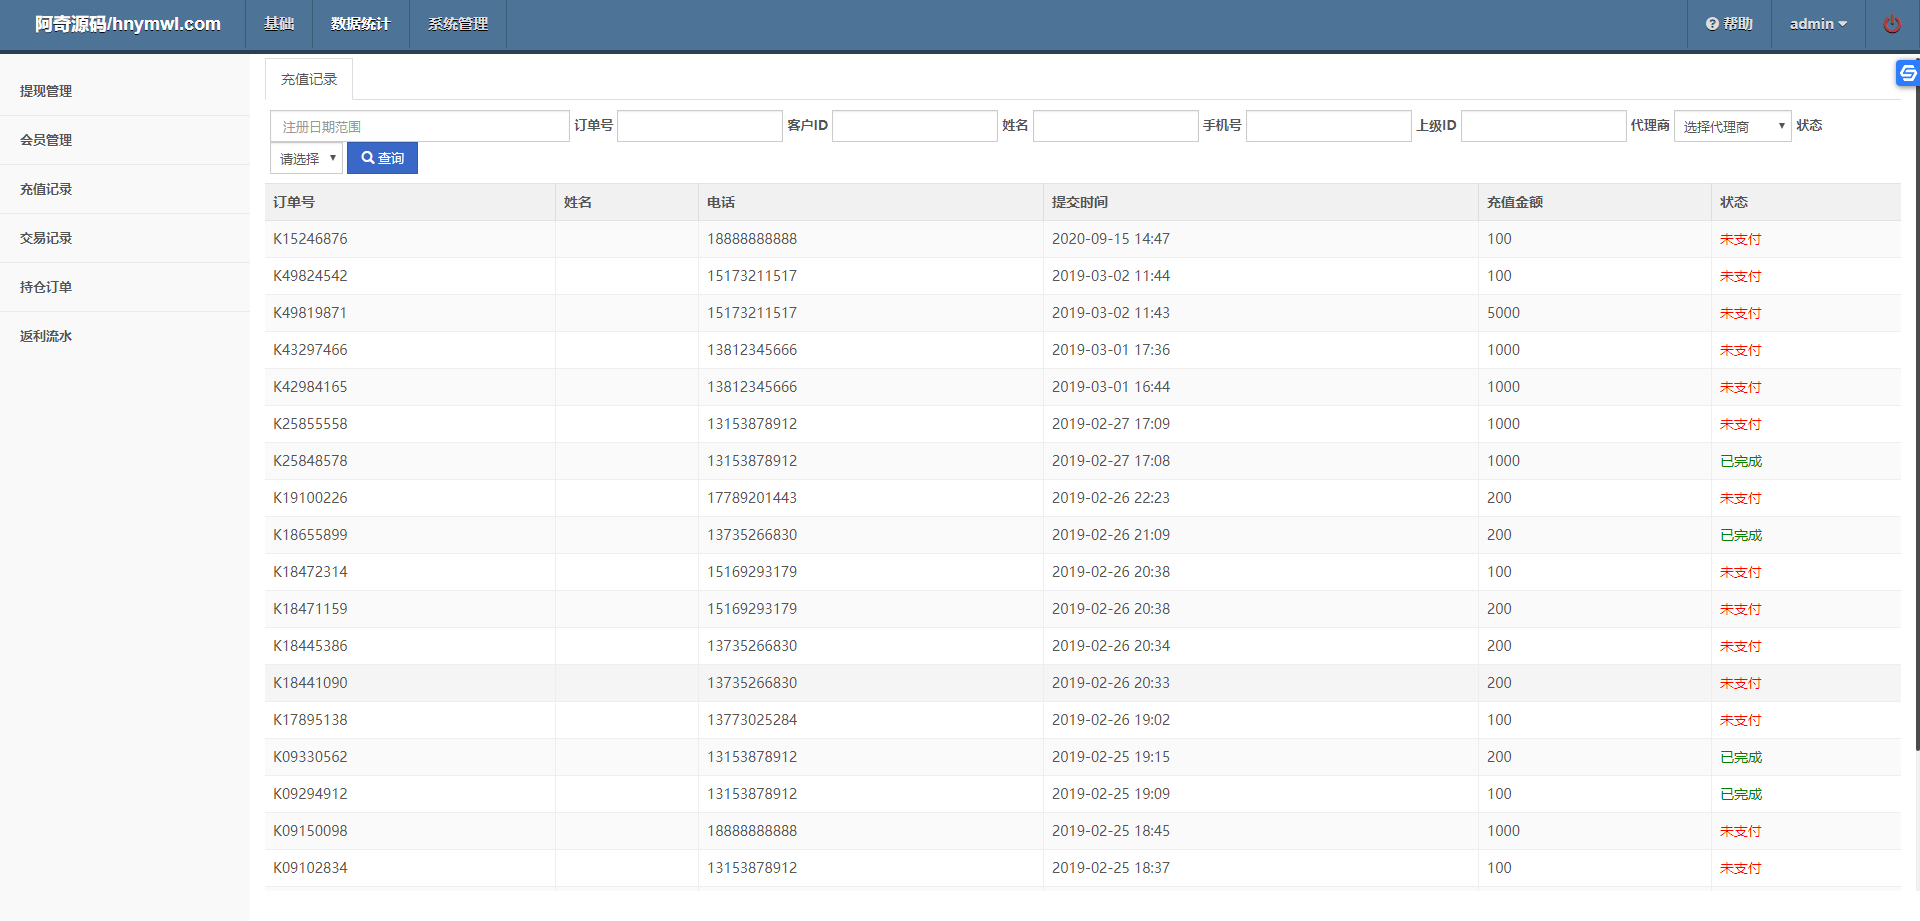1920x921 pixels.
Task: Click the magnifier icon on the 查询 button
Action: pos(368,157)
